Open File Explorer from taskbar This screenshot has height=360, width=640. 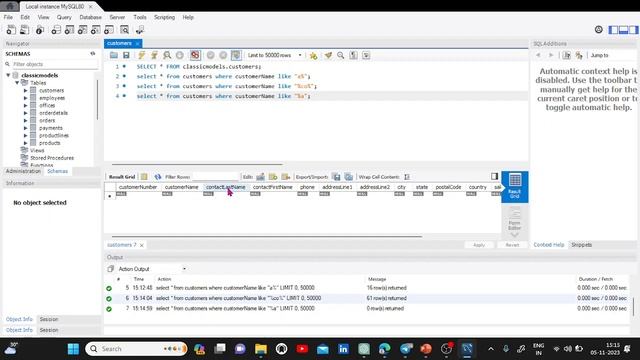(261, 349)
